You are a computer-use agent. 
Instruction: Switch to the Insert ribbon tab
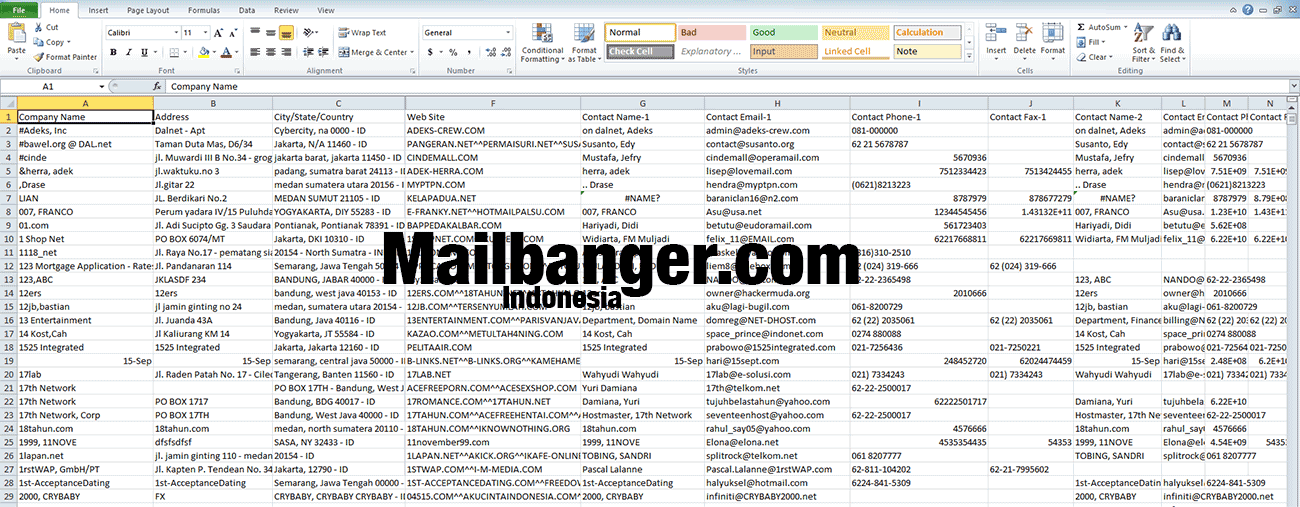[x=99, y=10]
